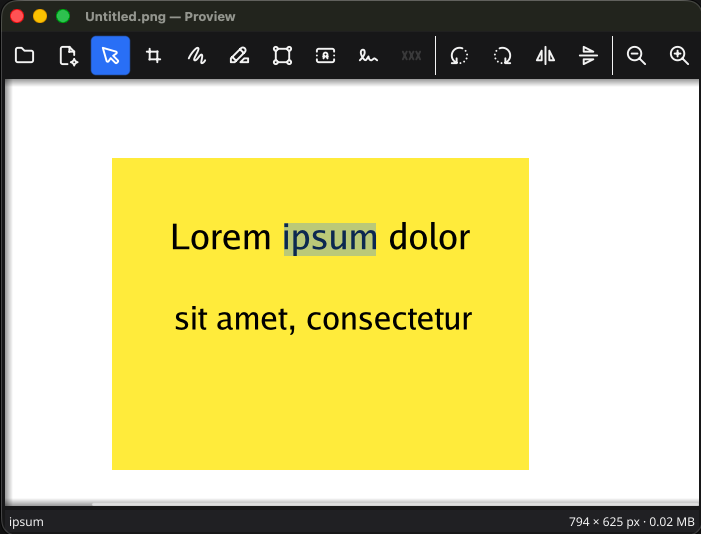701x534 pixels.
Task: Flip the image horizontally
Action: 545,56
